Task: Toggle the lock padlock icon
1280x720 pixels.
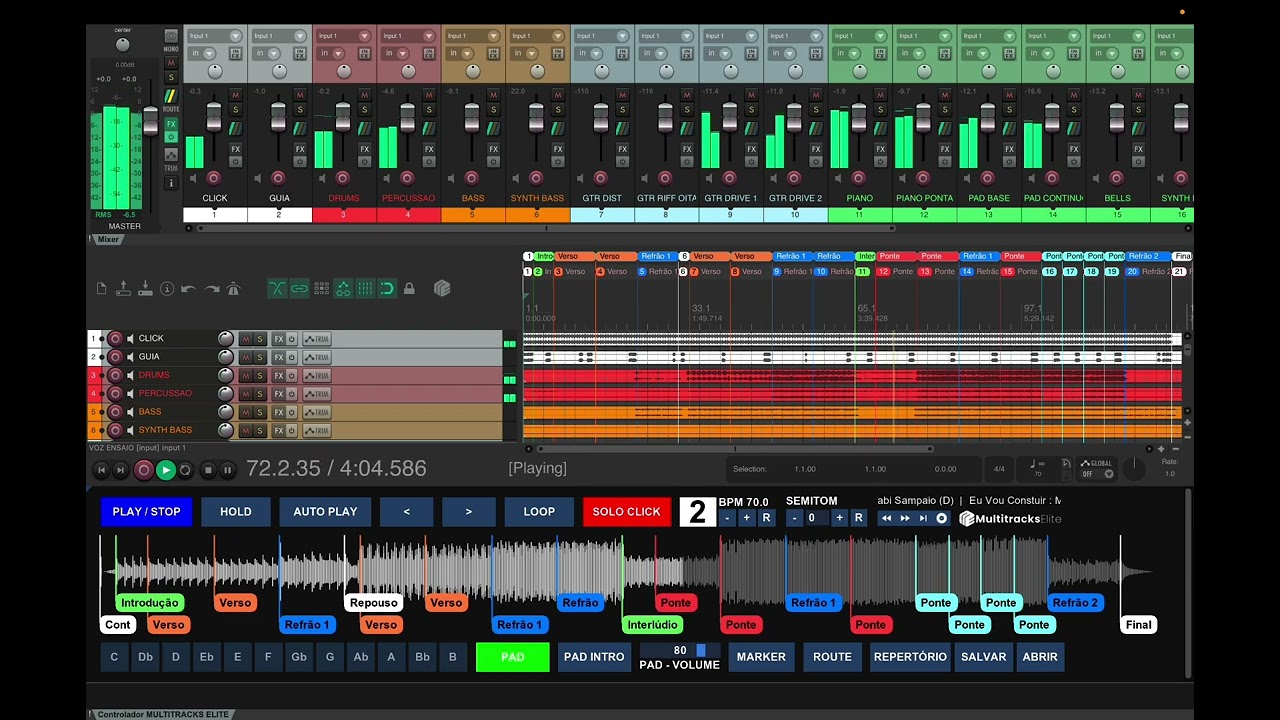Action: 409,289
